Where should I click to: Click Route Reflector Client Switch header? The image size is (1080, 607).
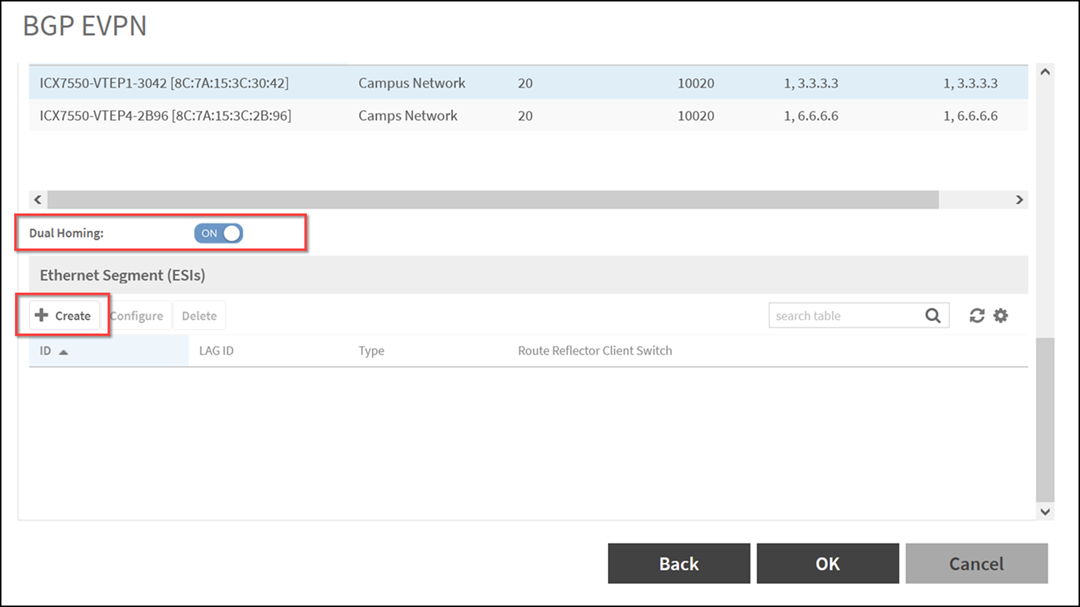point(595,351)
